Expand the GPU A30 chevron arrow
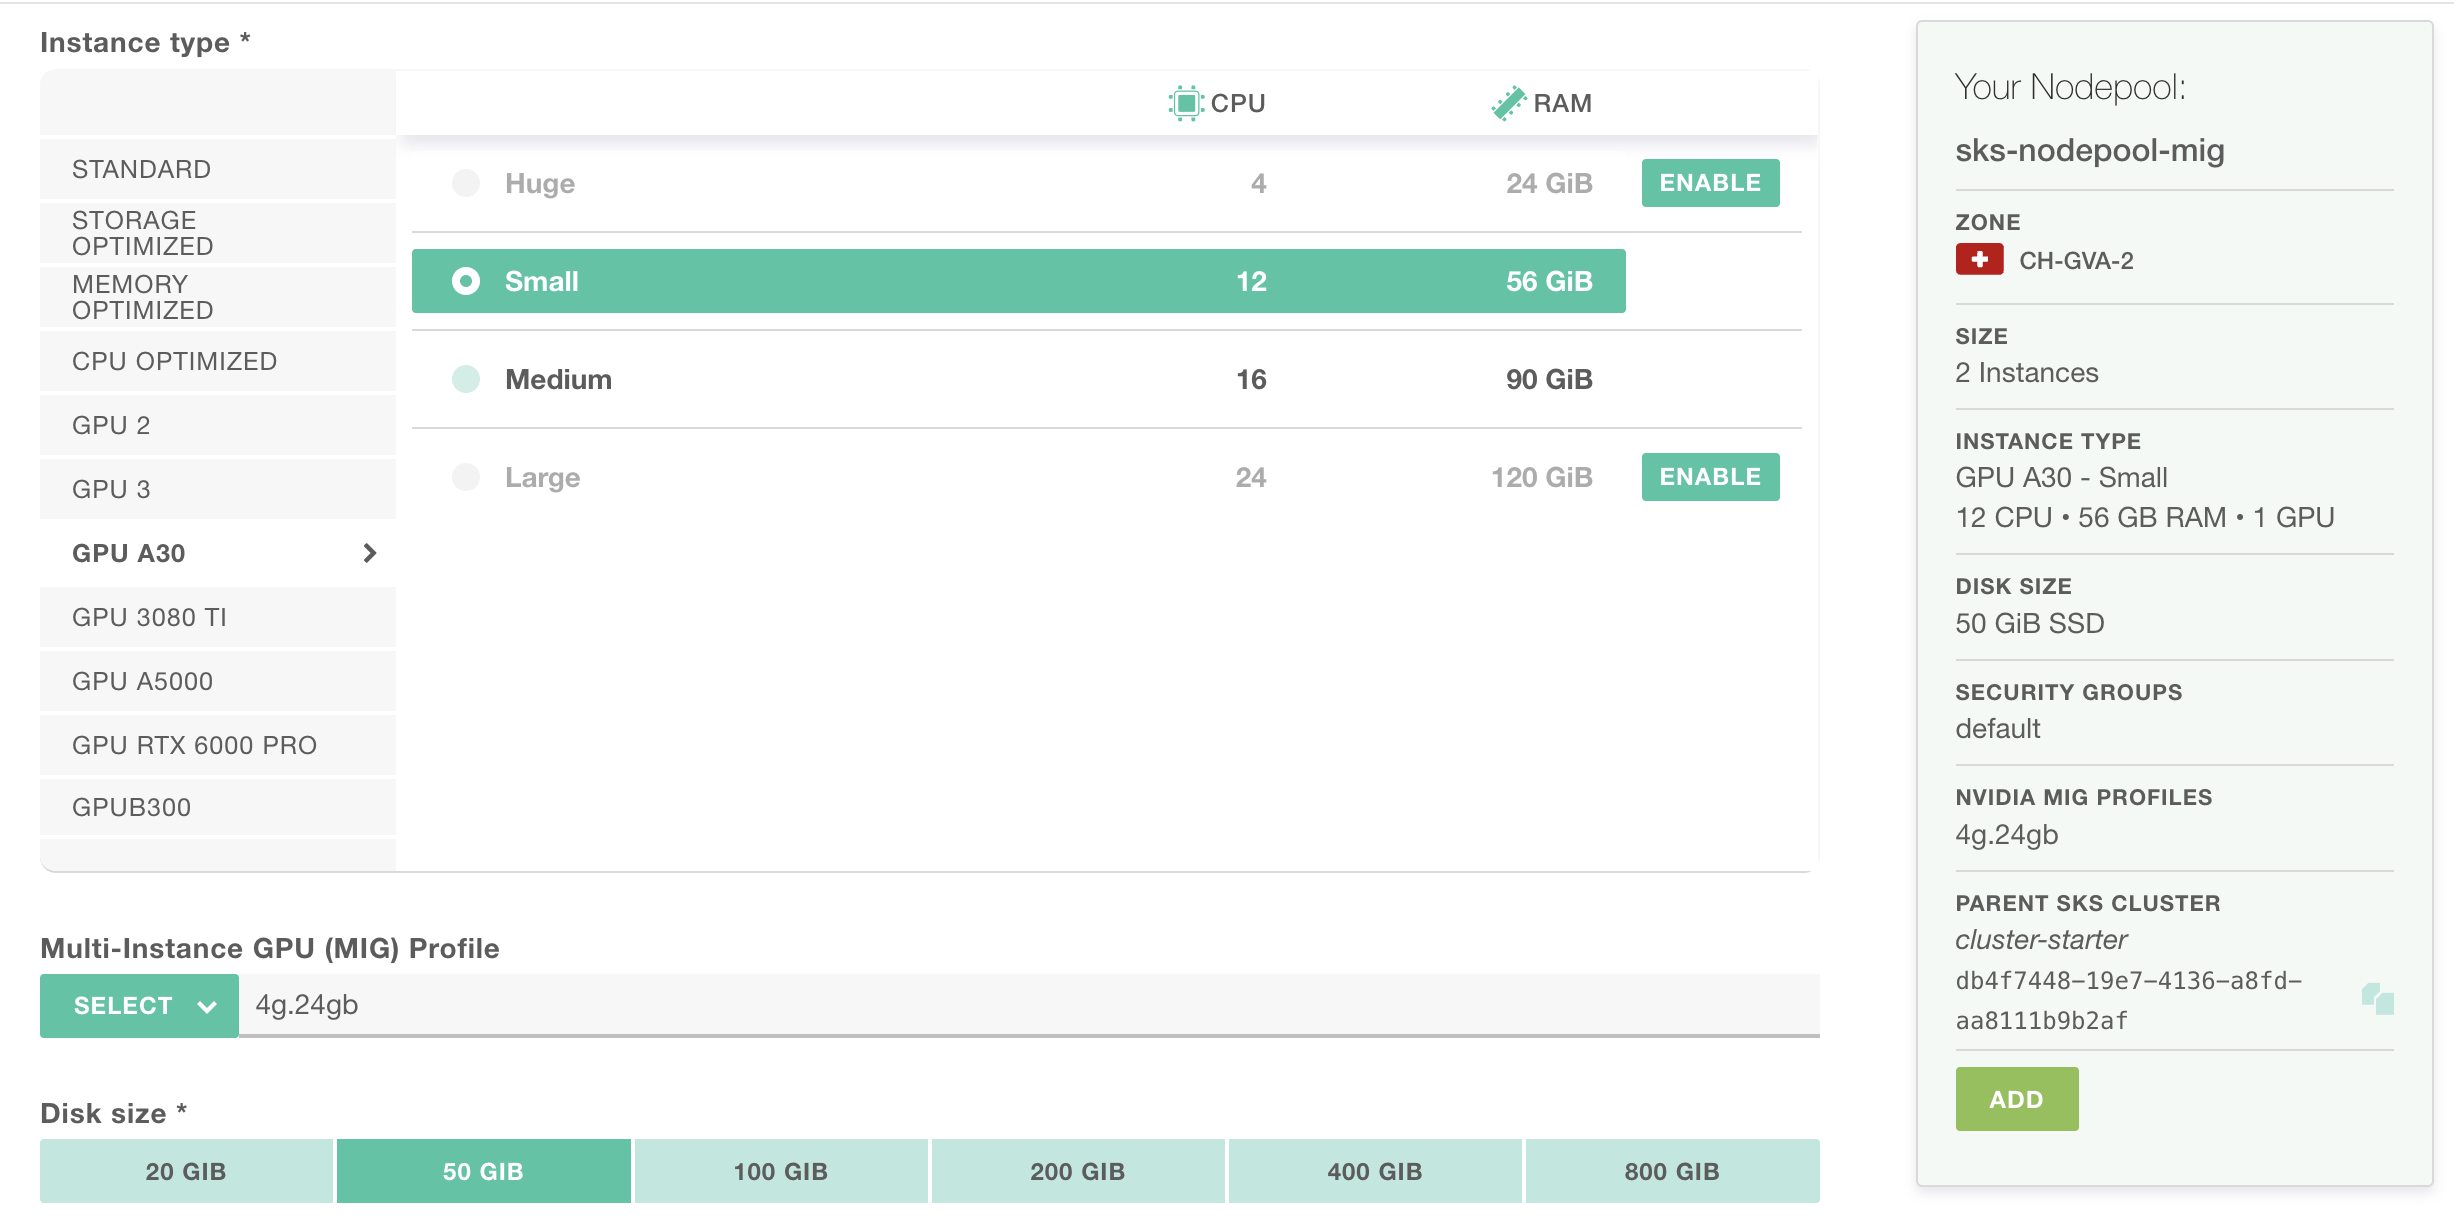 (369, 553)
